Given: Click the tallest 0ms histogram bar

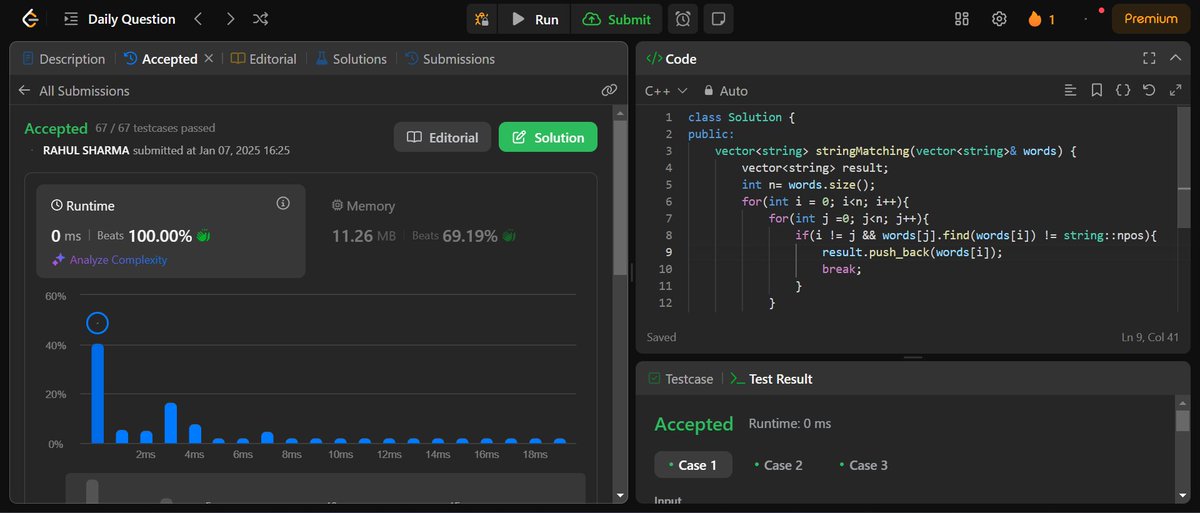Looking at the screenshot, I should (x=98, y=393).
